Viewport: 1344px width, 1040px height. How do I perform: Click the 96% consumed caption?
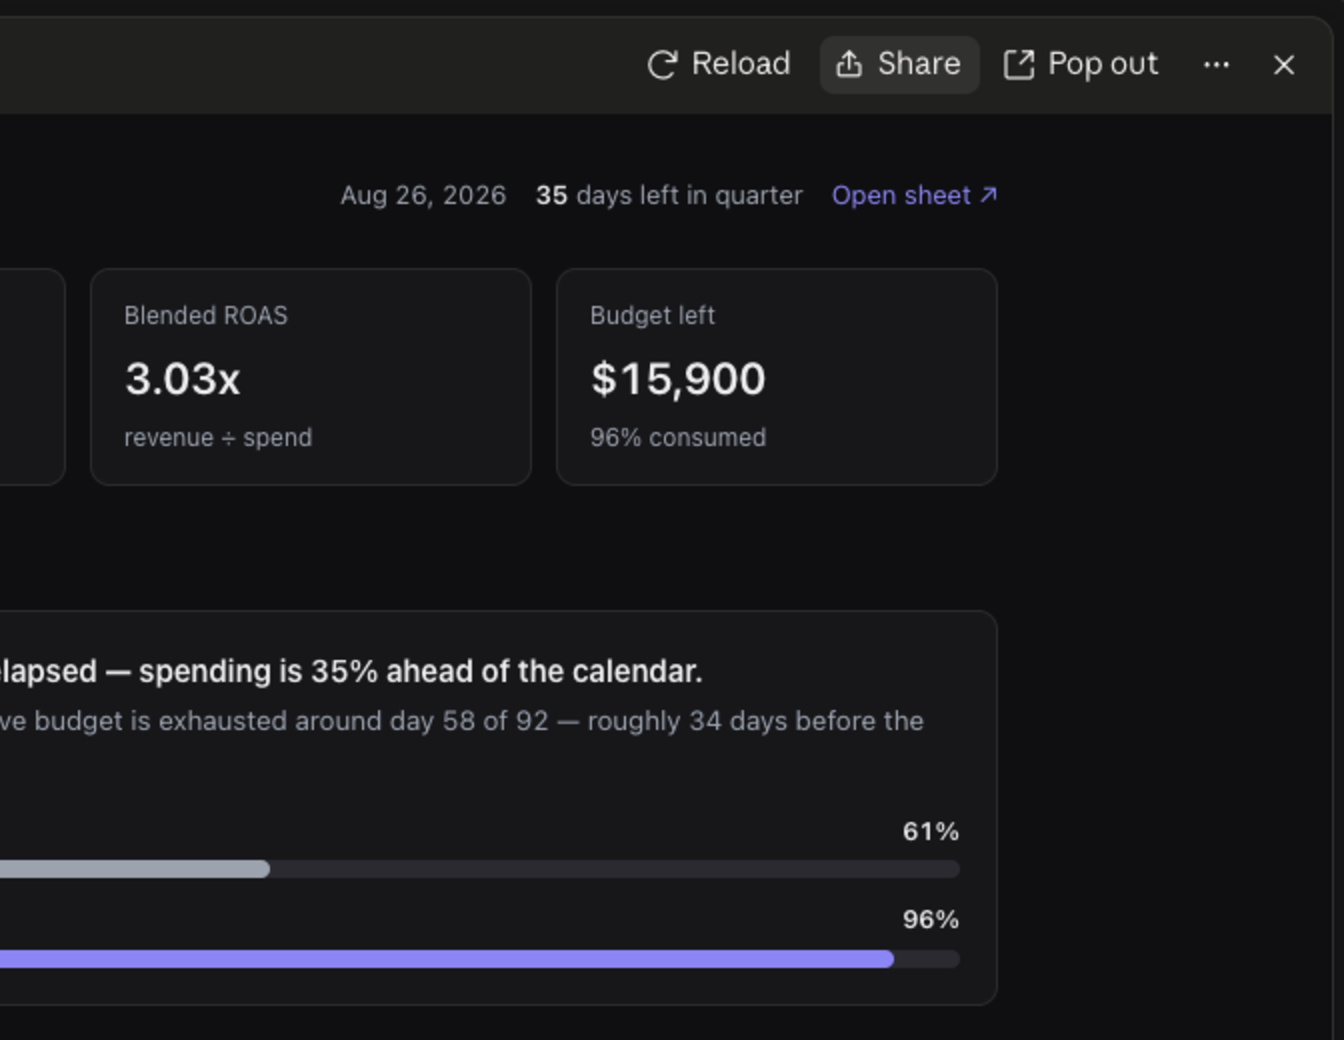pyautogui.click(x=678, y=438)
